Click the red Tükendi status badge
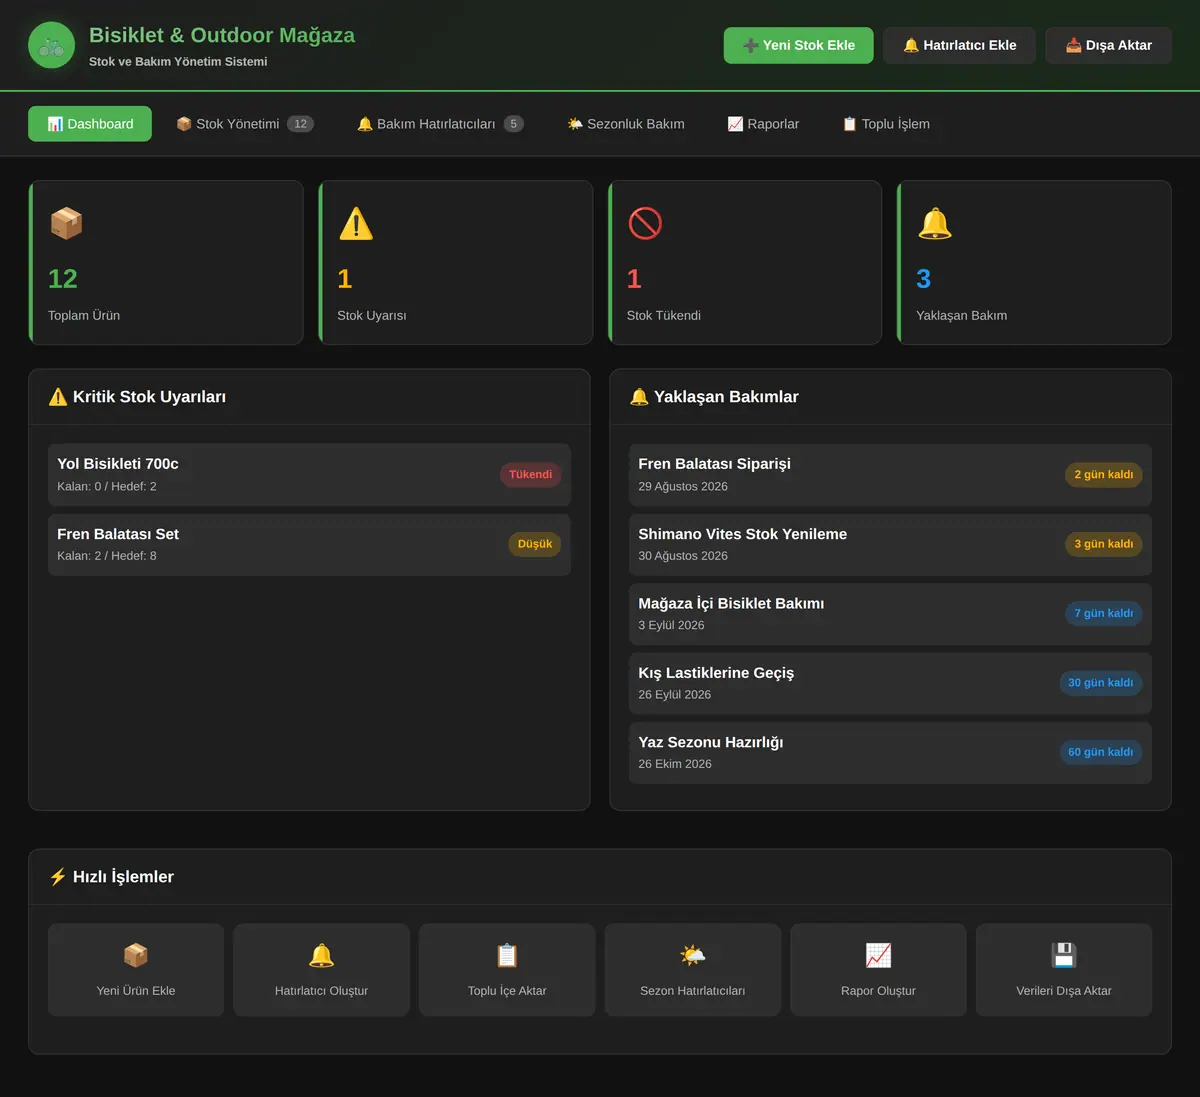Screen dimensions: 1200x1097 [530, 475]
